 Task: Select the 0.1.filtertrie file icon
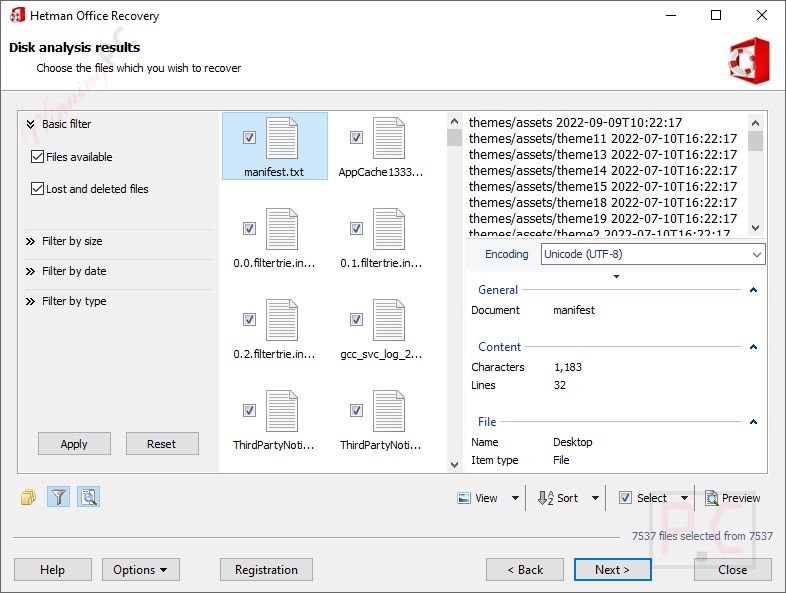[388, 229]
